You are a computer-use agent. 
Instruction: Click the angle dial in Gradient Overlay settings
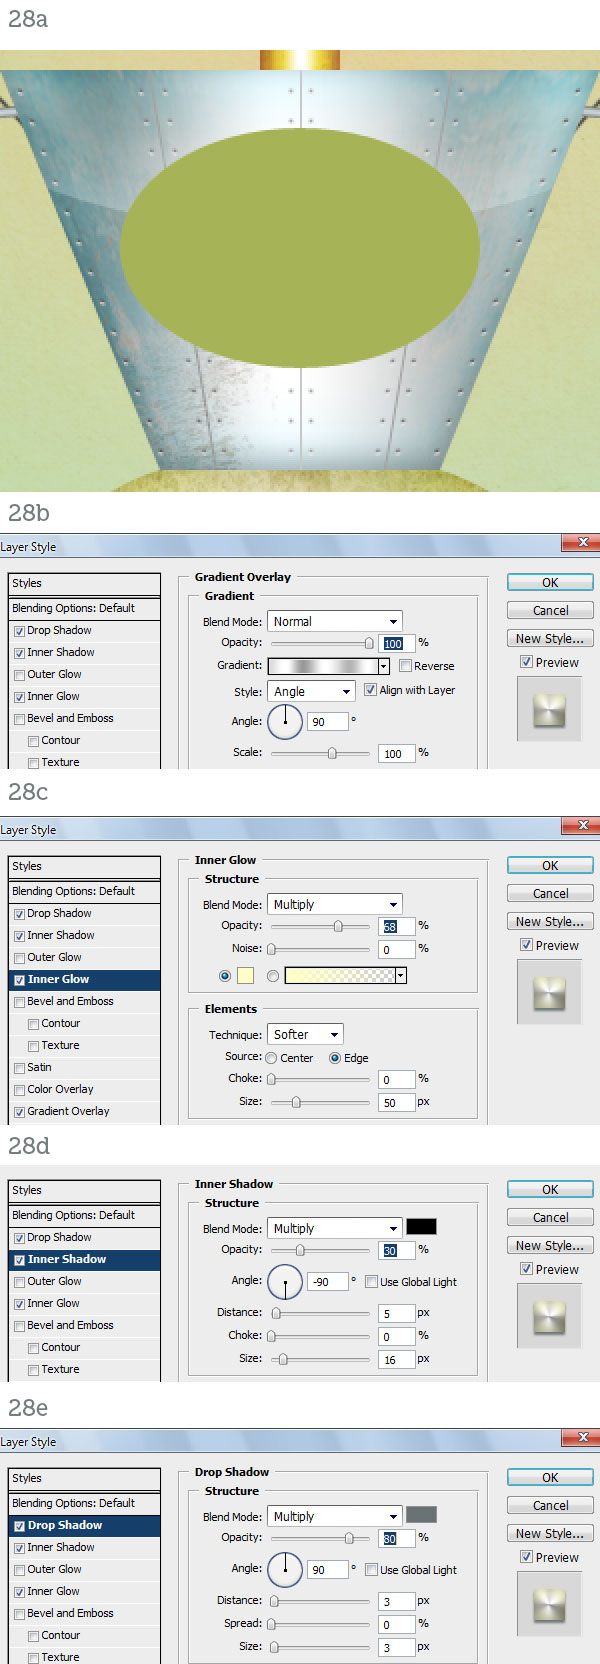[x=285, y=721]
